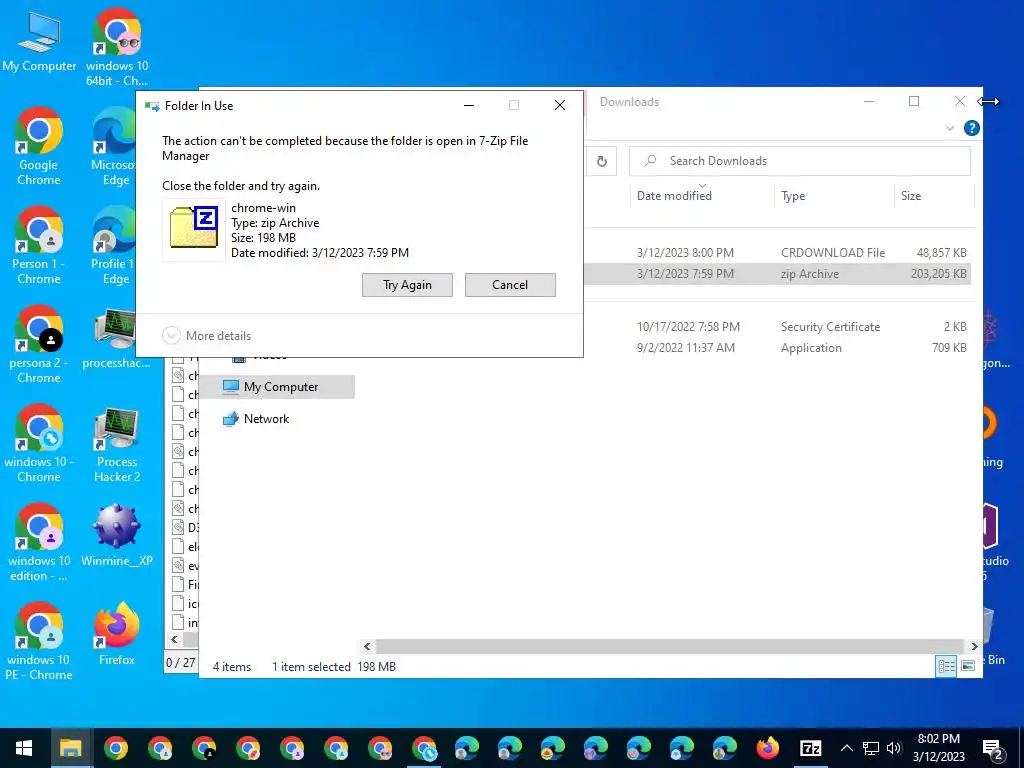The image size is (1024, 768).
Task: Open the Windows Start menu
Action: click(24, 748)
